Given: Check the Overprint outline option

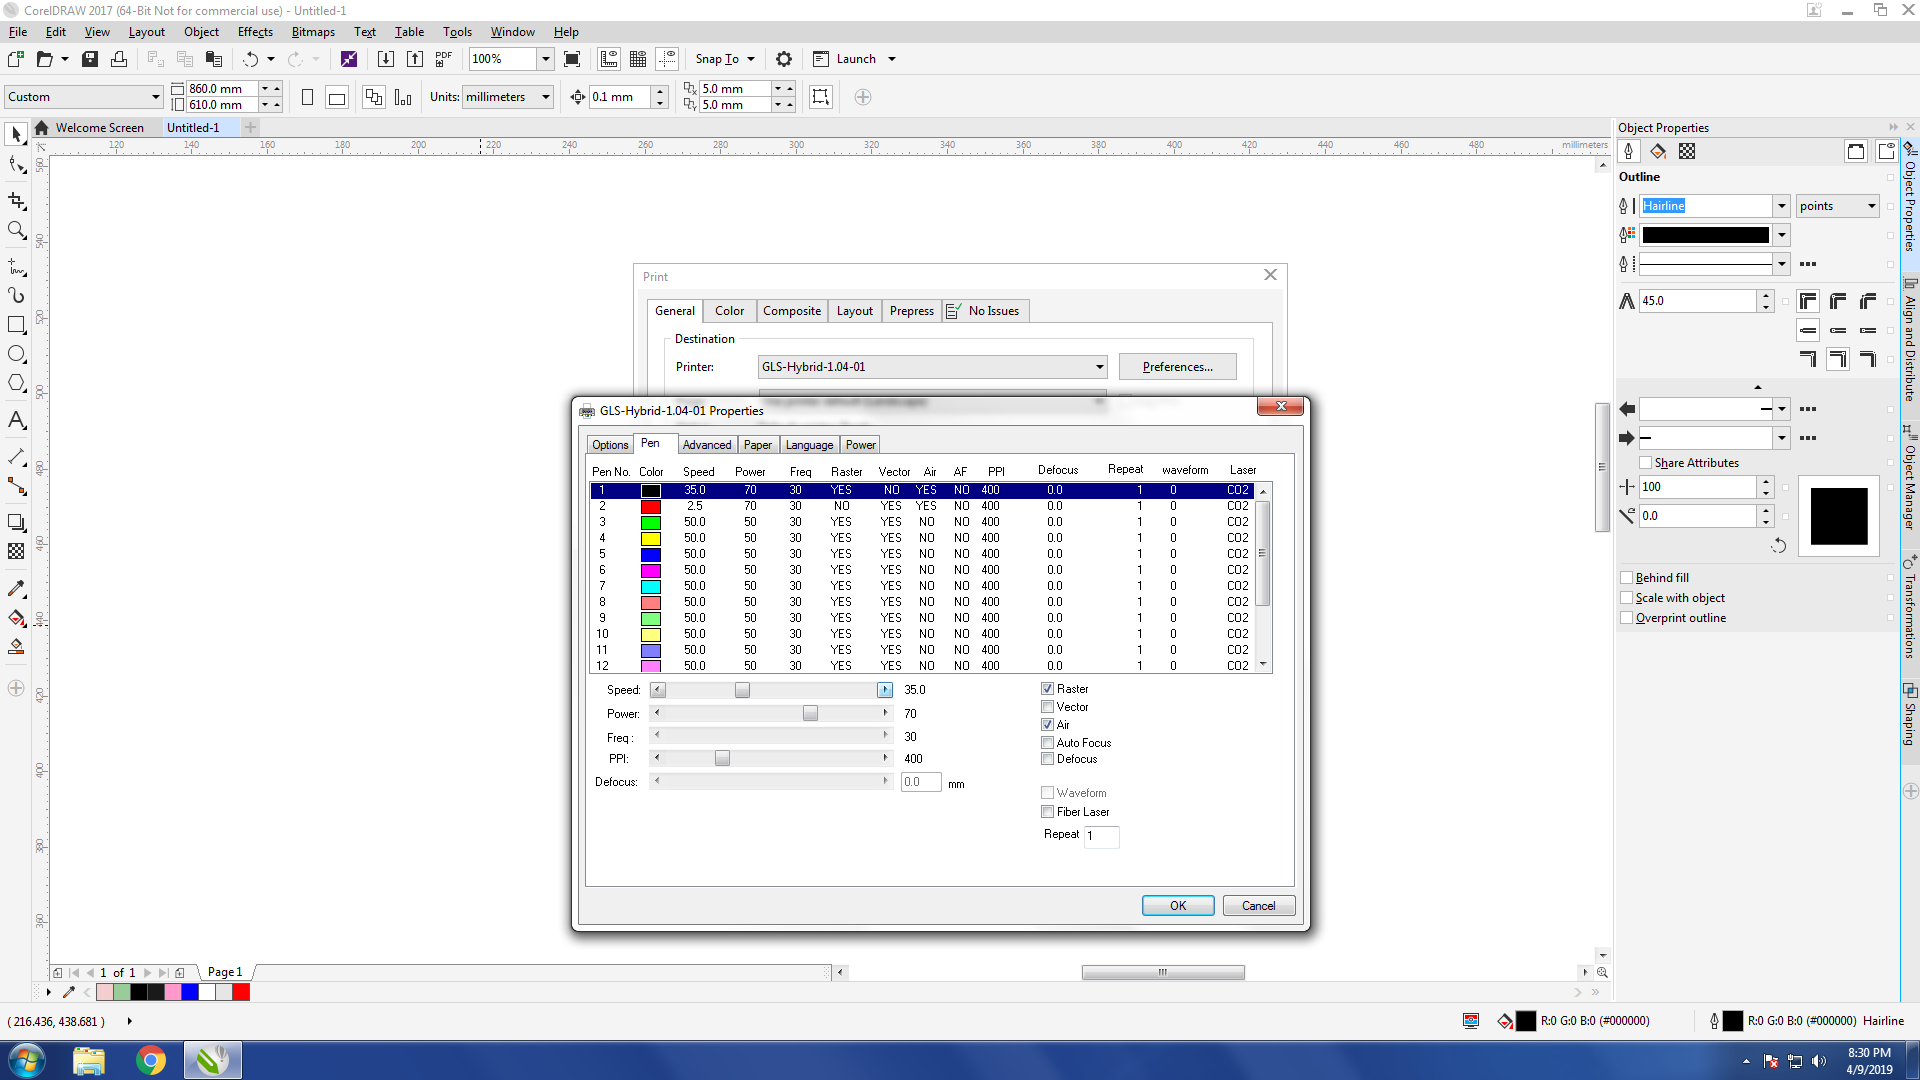Looking at the screenshot, I should [x=1627, y=618].
